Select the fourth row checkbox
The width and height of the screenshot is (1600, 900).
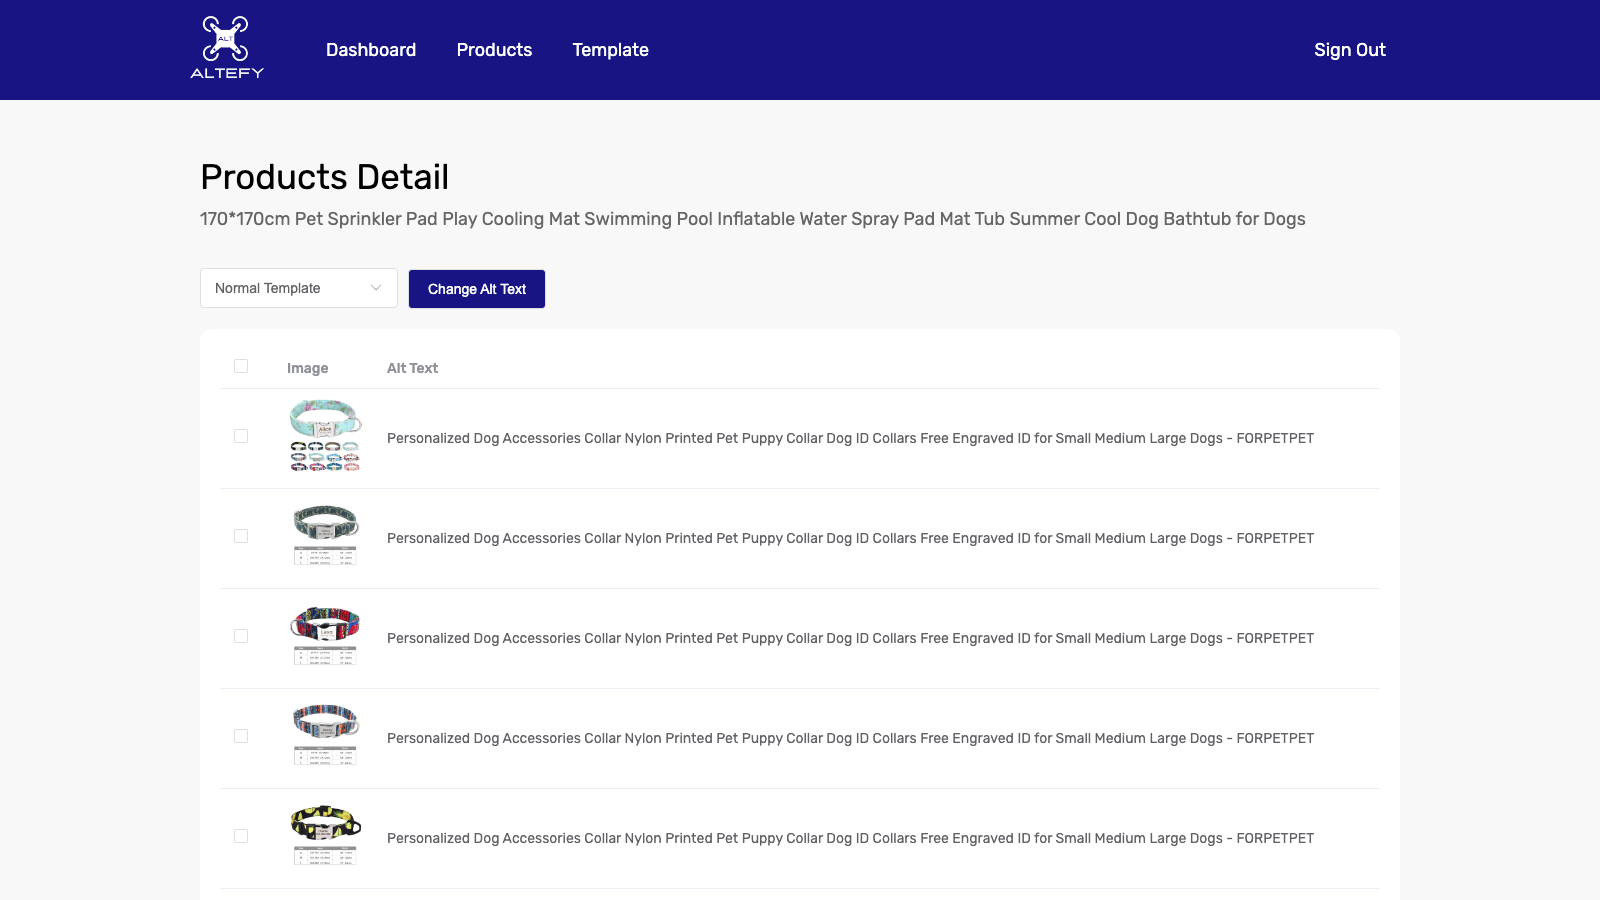241,736
